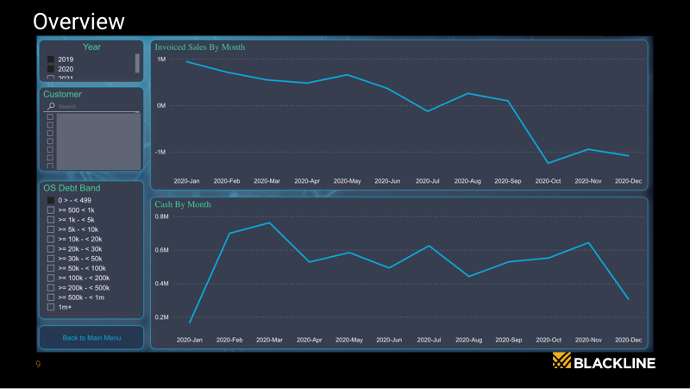Screen dimensions: 690x390
Task: Uncheck the 0 > - < 499 debt band
Action: tap(51, 200)
